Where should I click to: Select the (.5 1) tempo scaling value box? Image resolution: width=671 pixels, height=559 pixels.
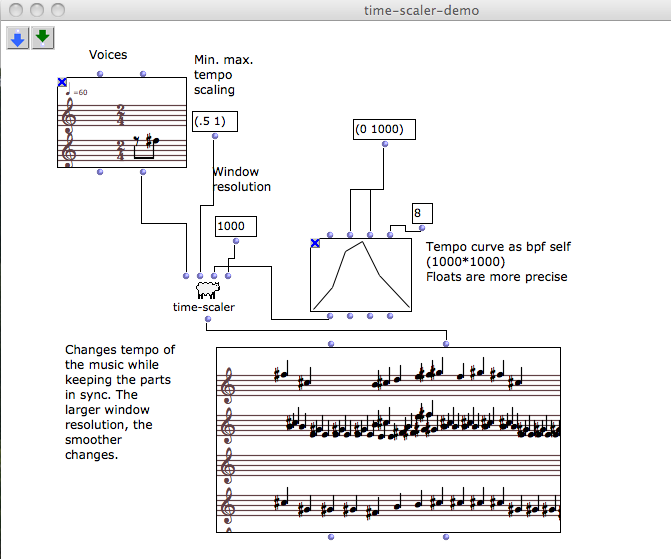point(214,121)
